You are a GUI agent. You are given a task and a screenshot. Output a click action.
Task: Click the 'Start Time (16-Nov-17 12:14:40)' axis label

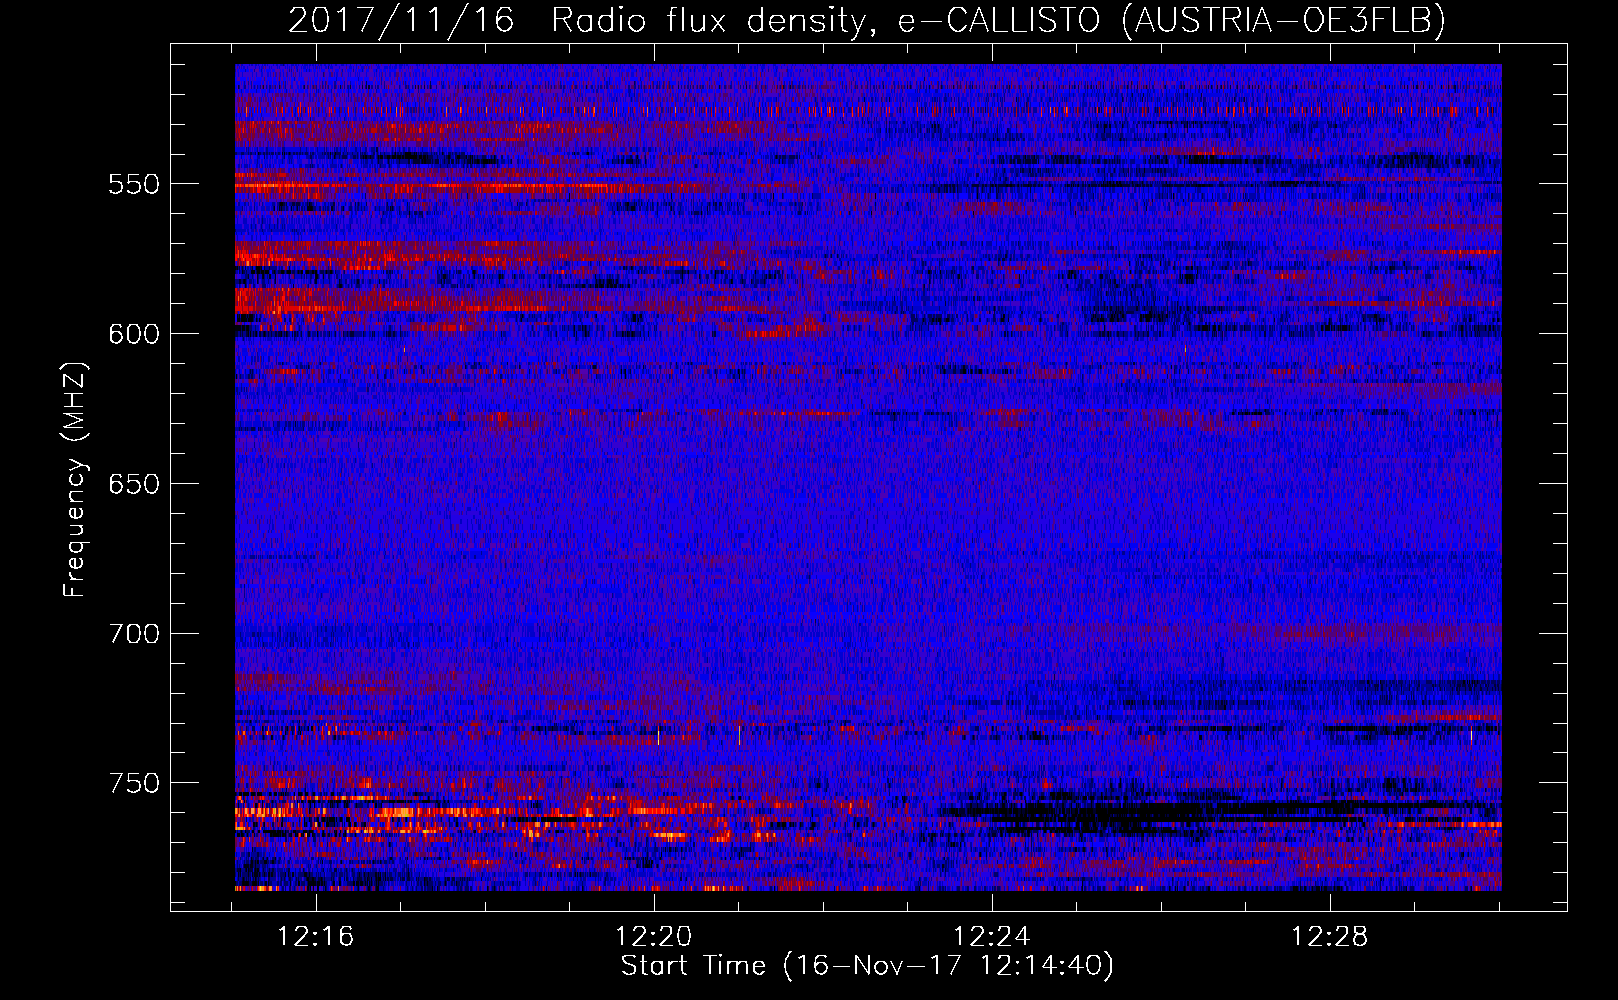pyautogui.click(x=867, y=966)
